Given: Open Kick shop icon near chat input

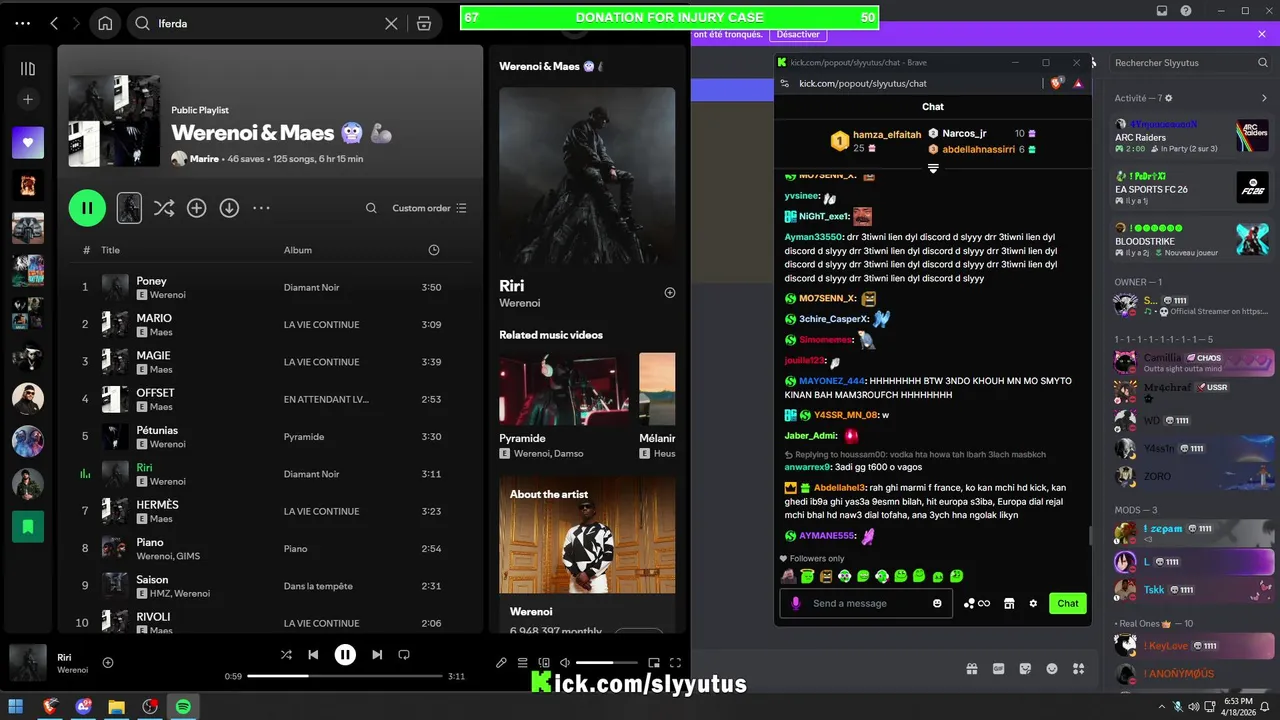Looking at the screenshot, I should (x=1009, y=603).
